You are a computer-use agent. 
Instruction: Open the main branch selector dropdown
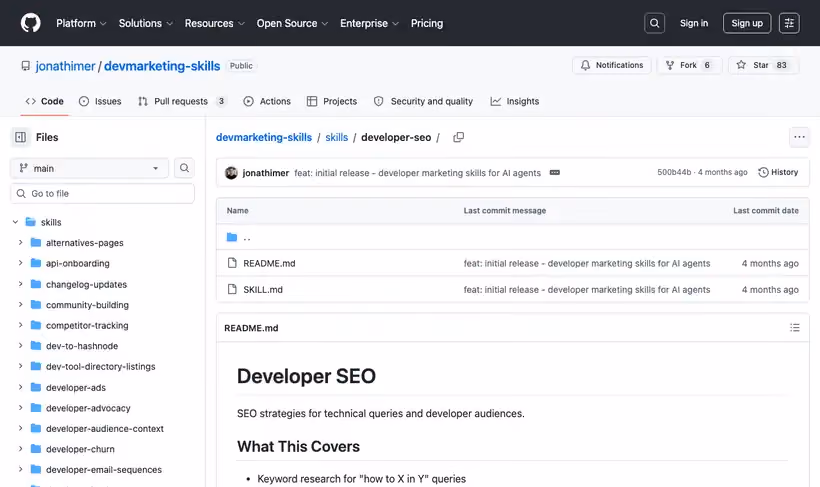click(x=89, y=168)
